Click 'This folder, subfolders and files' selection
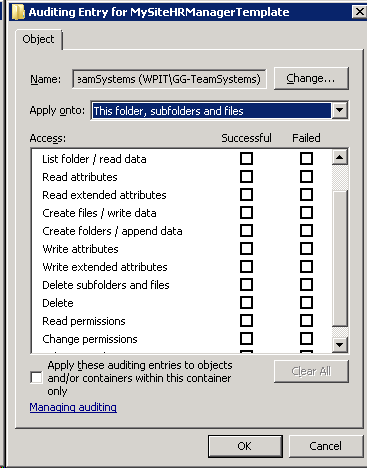Image resolution: width=367 pixels, height=468 pixels. [x=211, y=111]
